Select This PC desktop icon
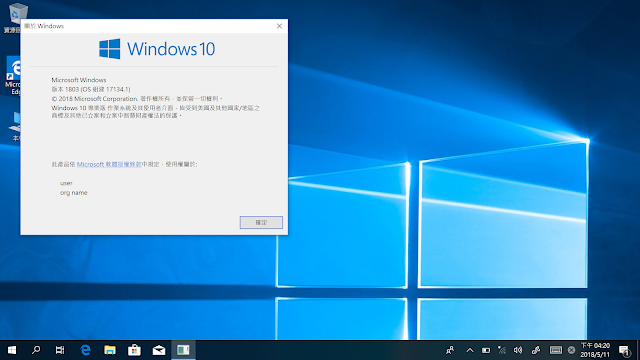The width and height of the screenshot is (640, 360). pos(16,127)
